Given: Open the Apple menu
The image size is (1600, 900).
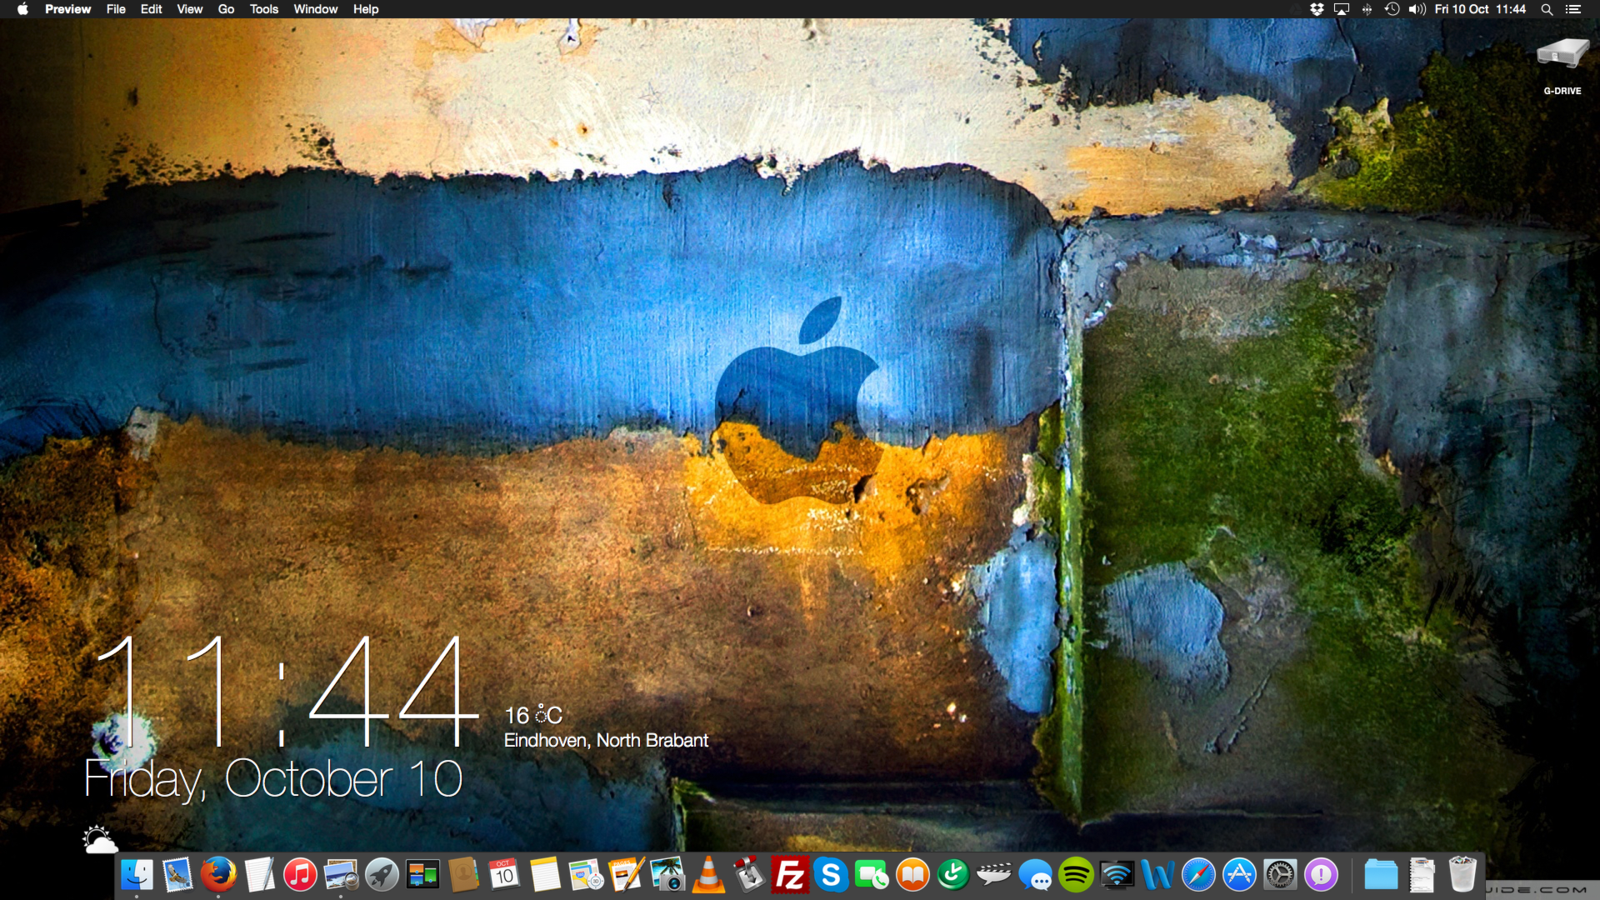Looking at the screenshot, I should click(22, 9).
